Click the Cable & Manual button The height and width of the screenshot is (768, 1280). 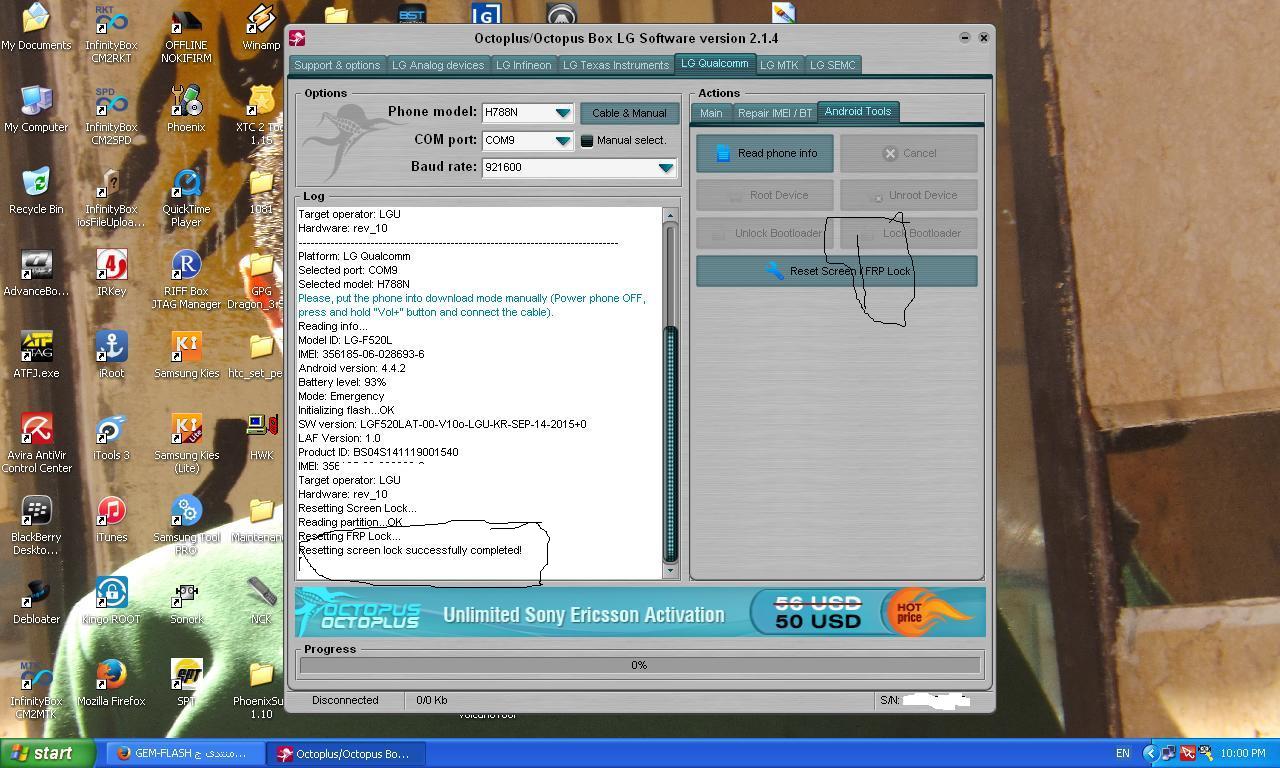tap(629, 113)
